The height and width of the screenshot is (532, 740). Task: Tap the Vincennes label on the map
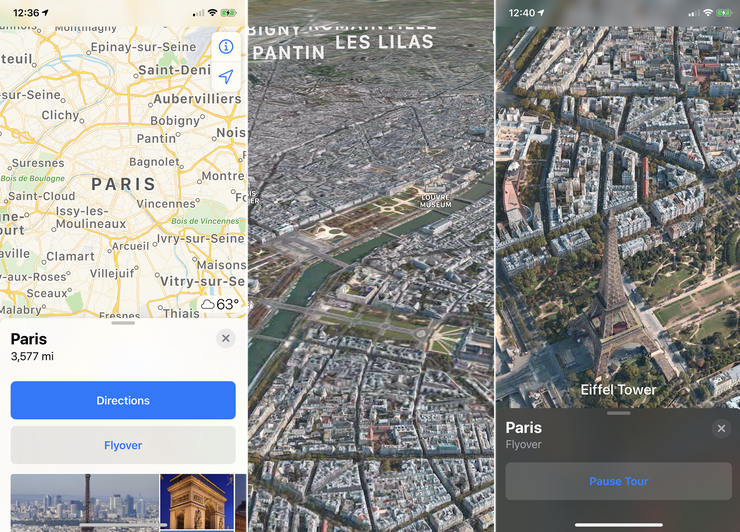[166, 203]
